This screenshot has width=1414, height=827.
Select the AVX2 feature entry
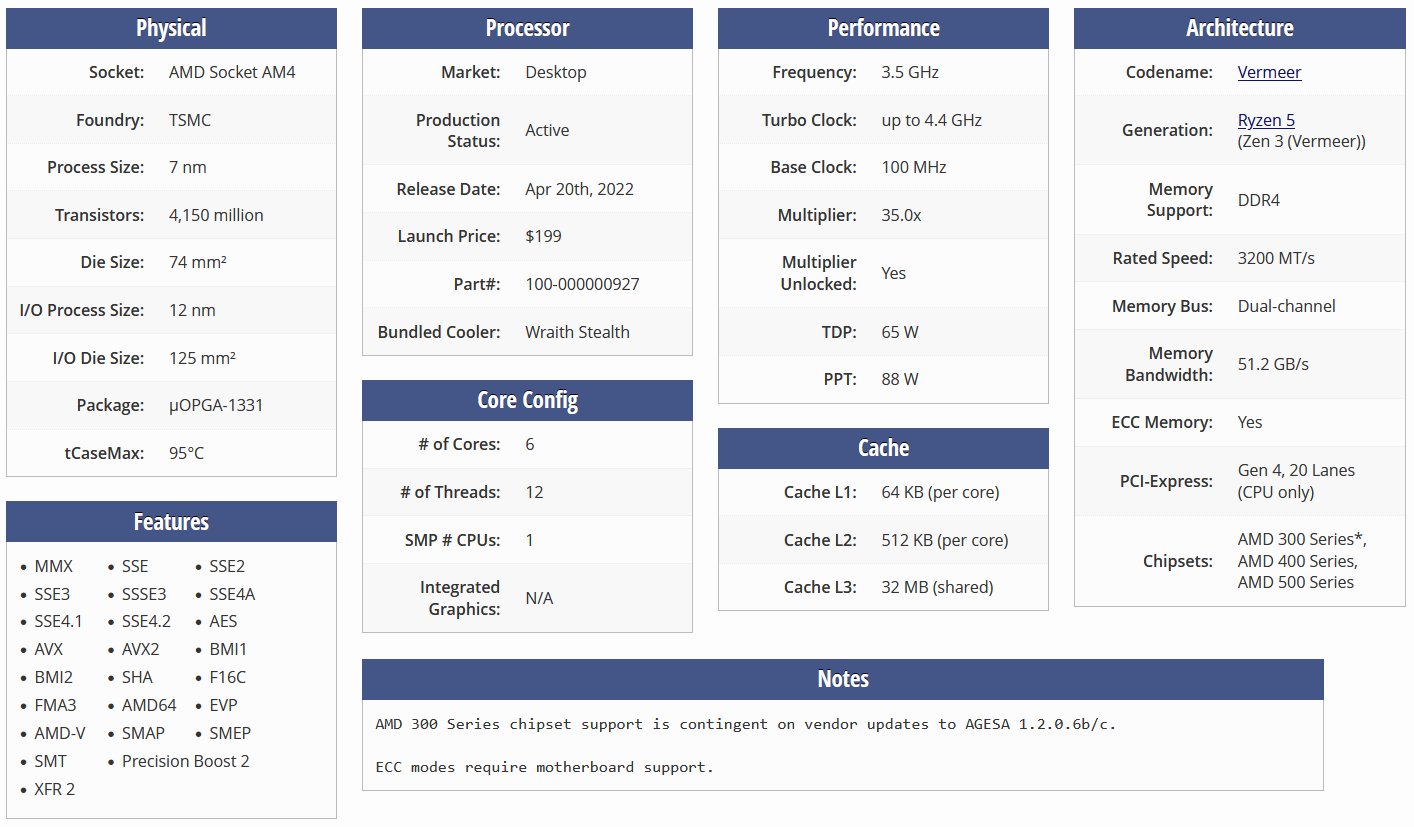pyautogui.click(x=140, y=649)
